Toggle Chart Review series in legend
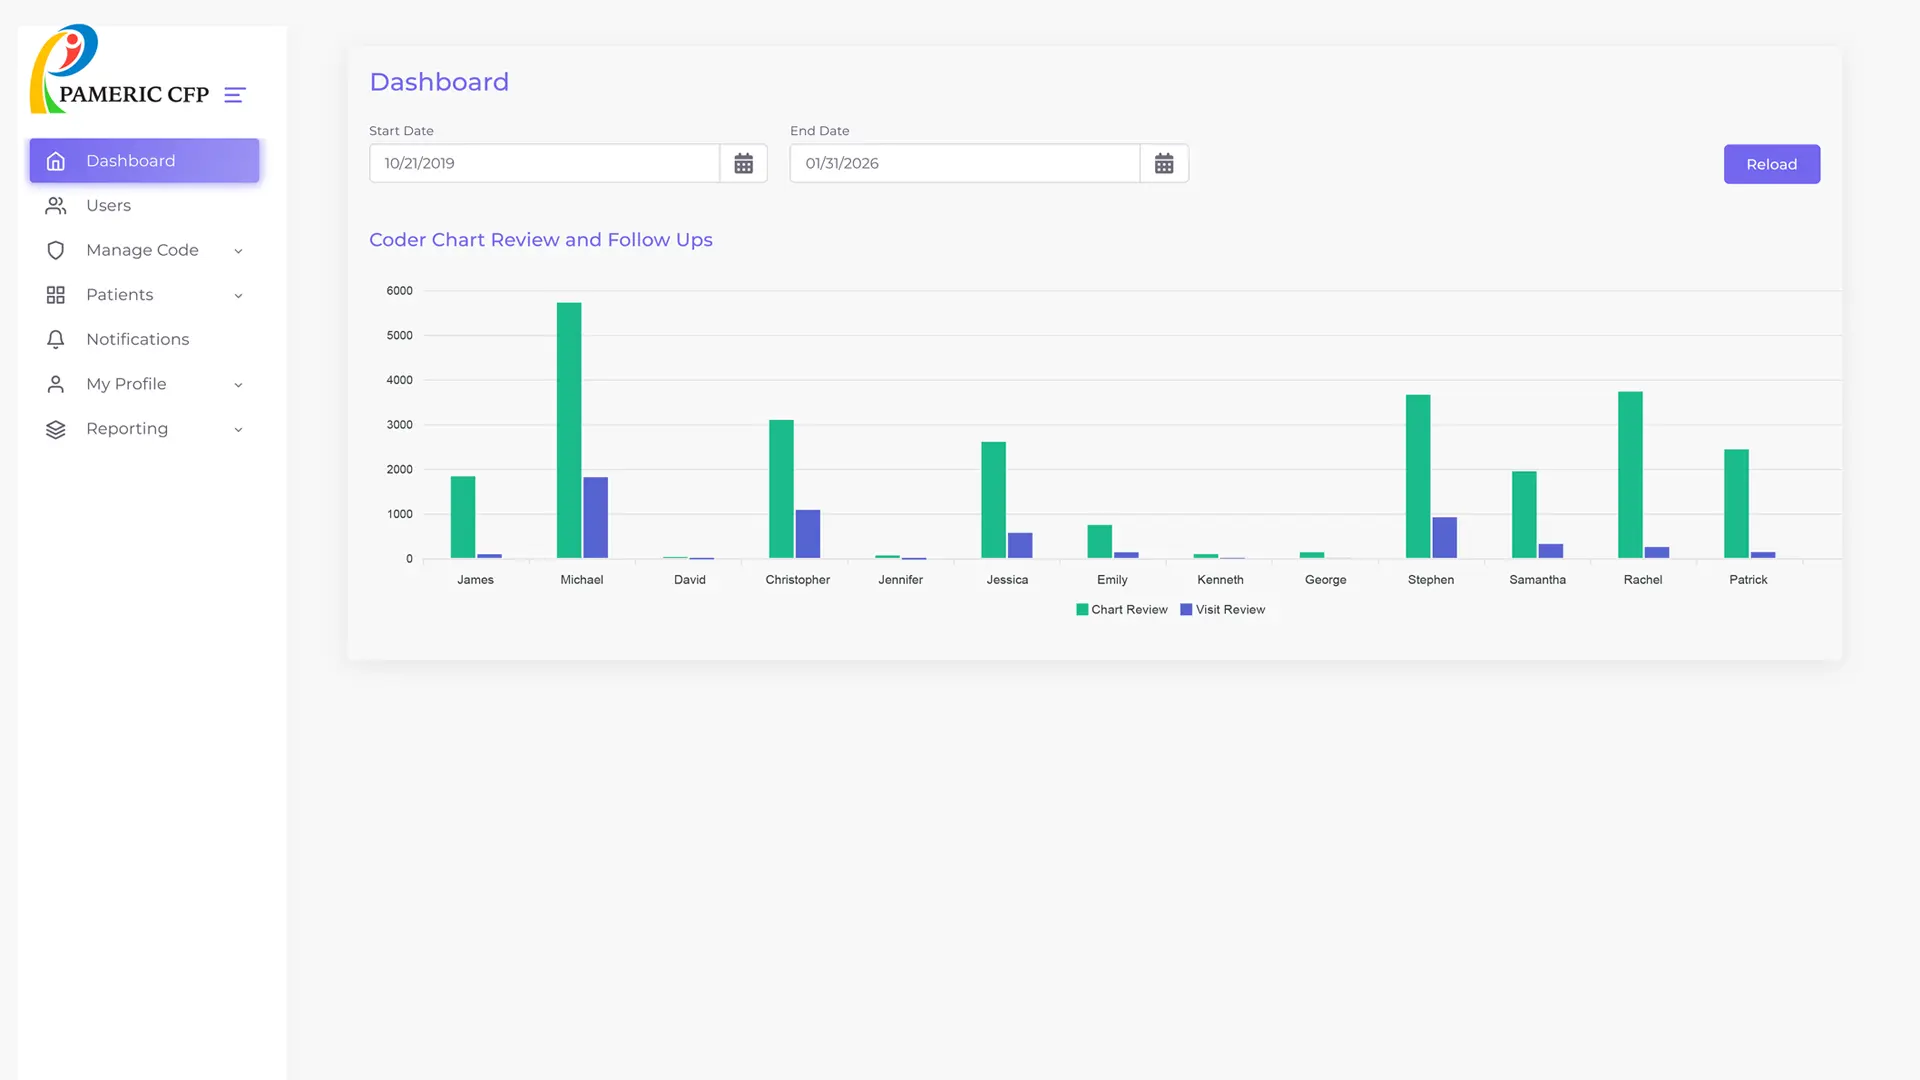Image resolution: width=1920 pixels, height=1080 pixels. (1121, 610)
